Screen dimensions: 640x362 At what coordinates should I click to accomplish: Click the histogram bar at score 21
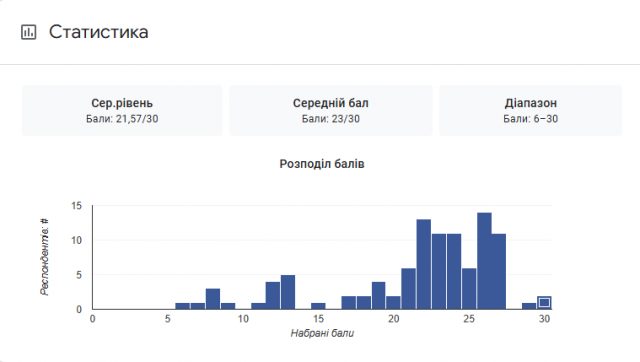pyautogui.click(x=409, y=289)
